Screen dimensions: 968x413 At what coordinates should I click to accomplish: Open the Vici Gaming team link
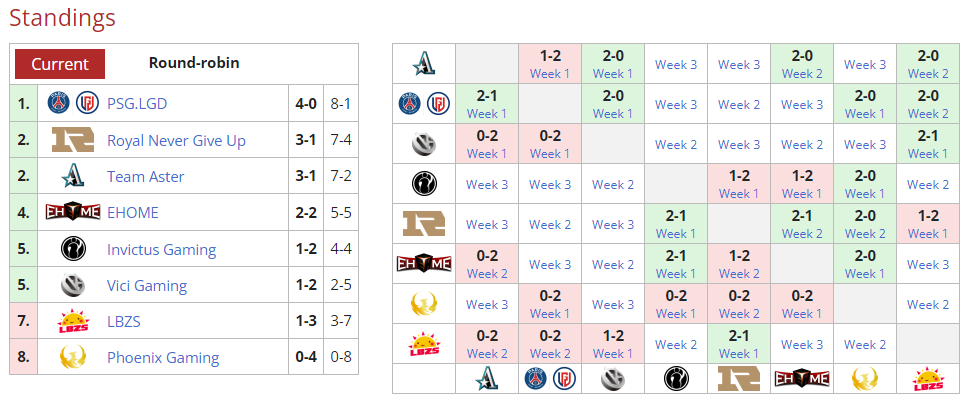(147, 286)
